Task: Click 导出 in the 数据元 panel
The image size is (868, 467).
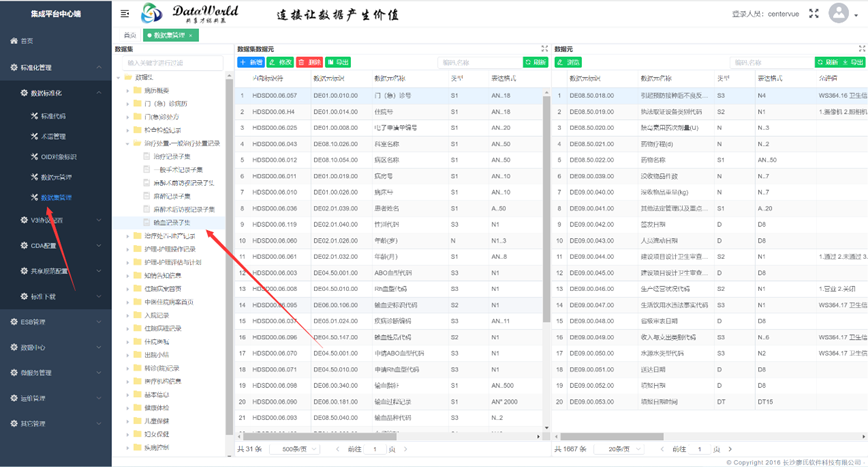Action: coord(853,63)
